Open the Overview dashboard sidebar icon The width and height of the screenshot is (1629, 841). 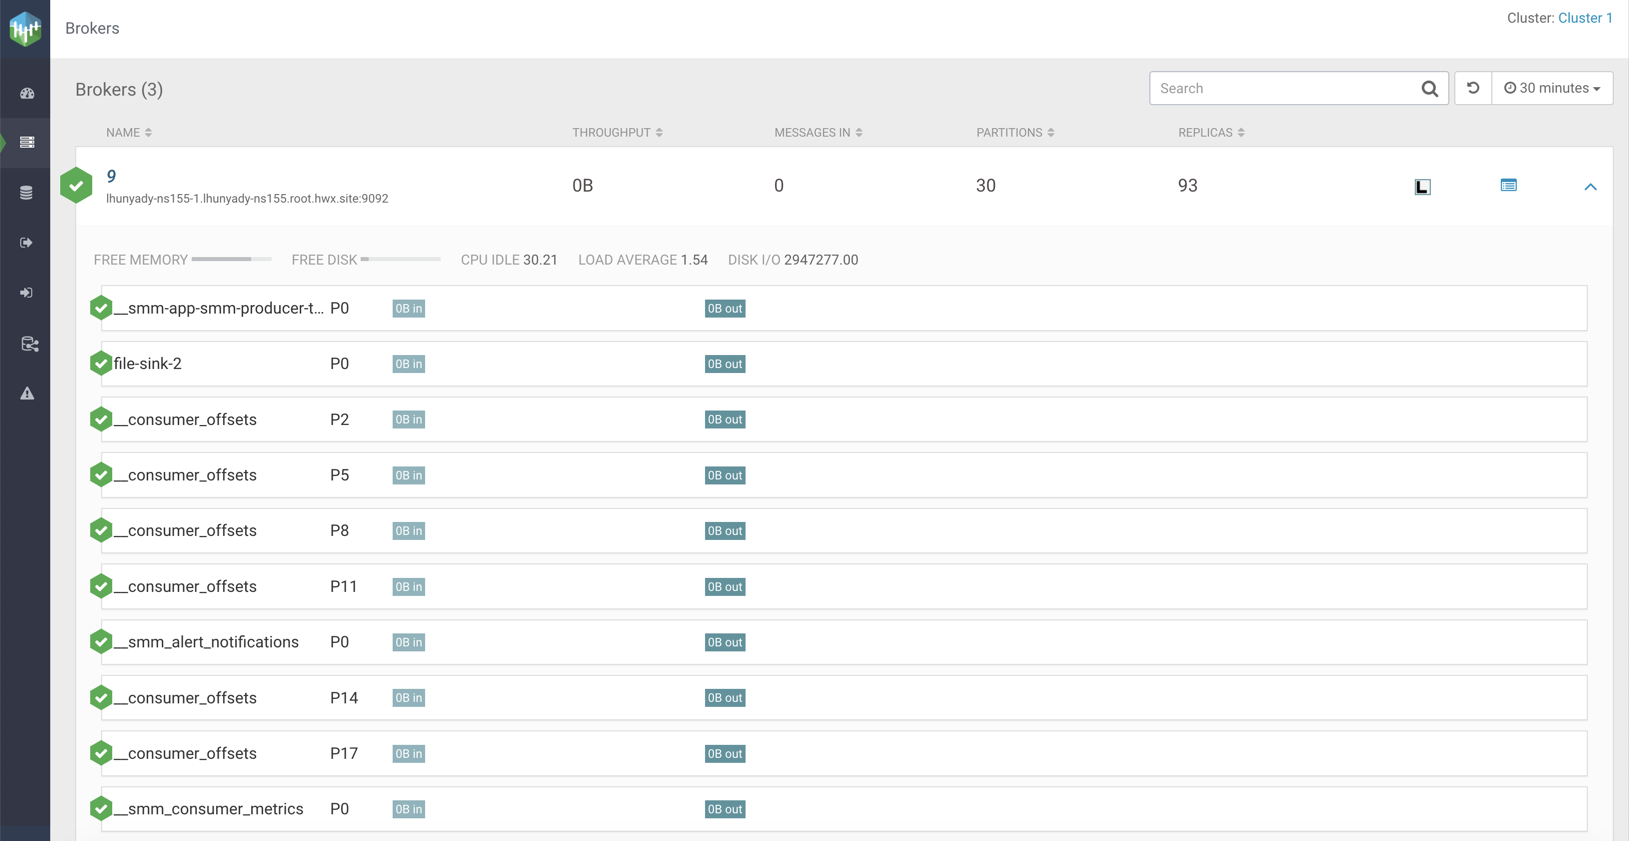(27, 93)
